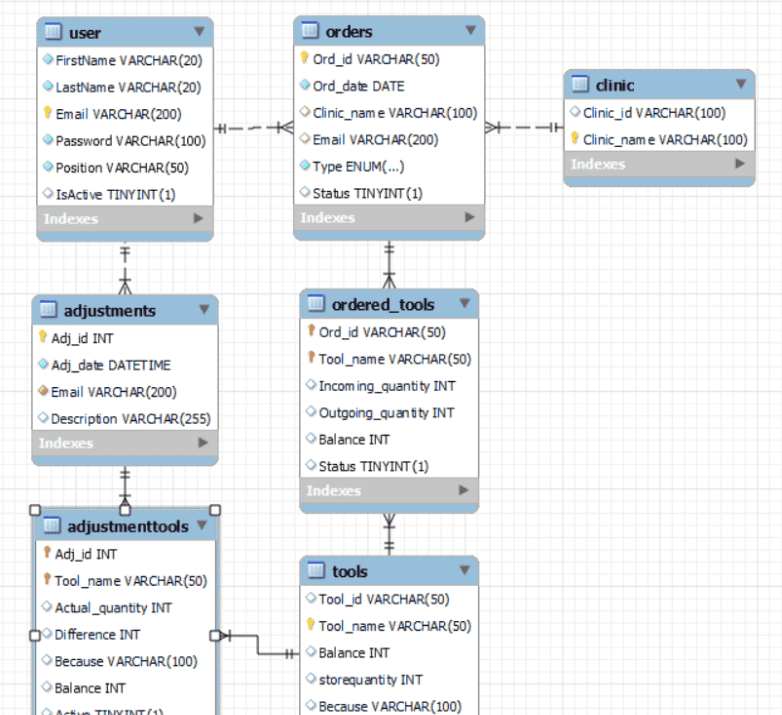
Task: Click the diamond icon beside user IsActive
Action: 48,193
